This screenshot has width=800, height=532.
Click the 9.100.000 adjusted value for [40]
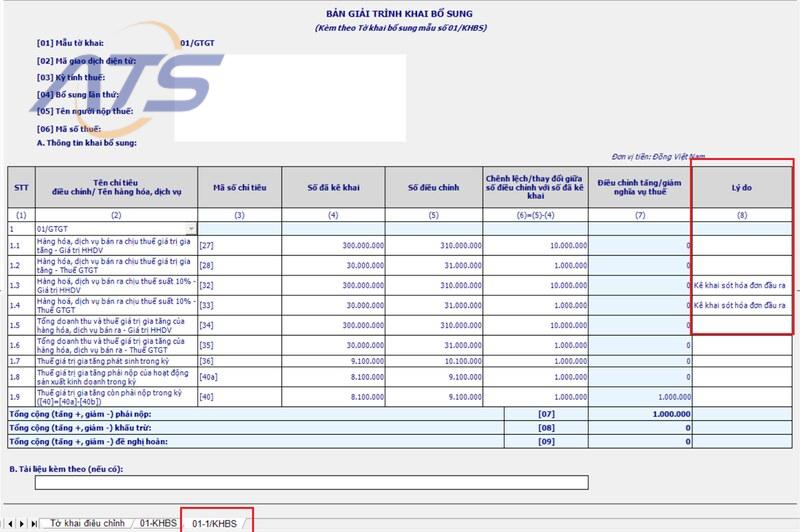(x=434, y=397)
